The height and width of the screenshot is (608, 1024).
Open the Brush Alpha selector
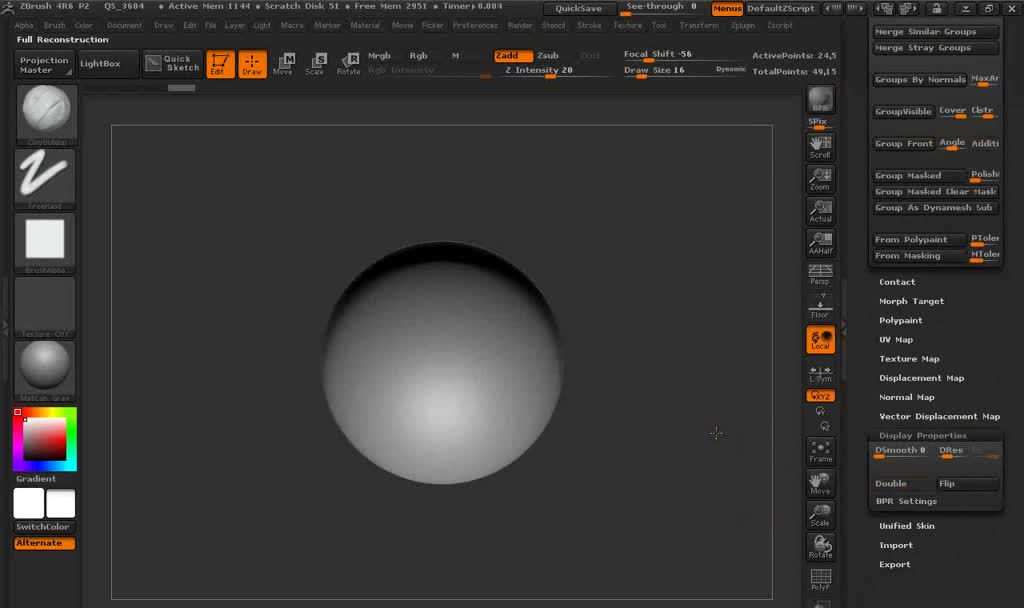point(45,243)
